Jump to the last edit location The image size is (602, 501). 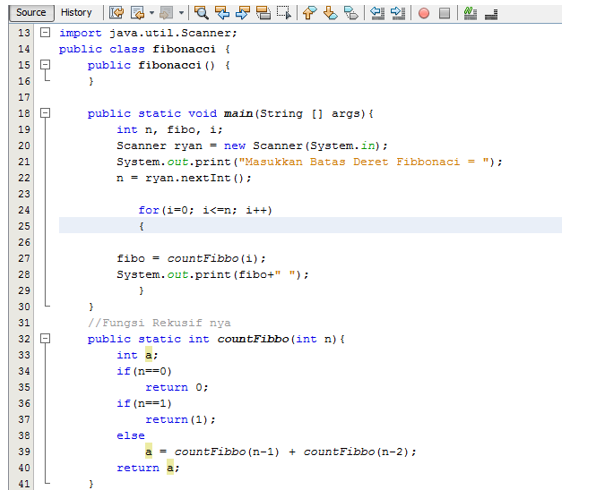click(x=116, y=13)
